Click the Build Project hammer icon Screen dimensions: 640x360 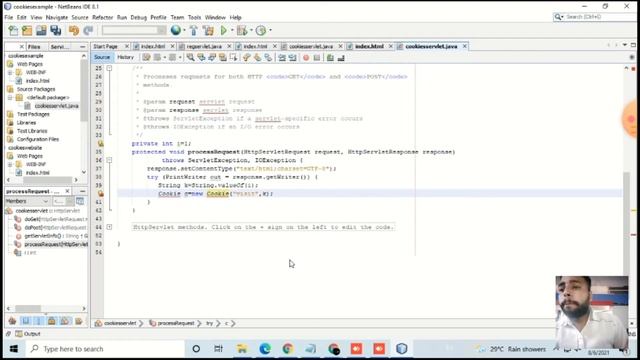194,30
